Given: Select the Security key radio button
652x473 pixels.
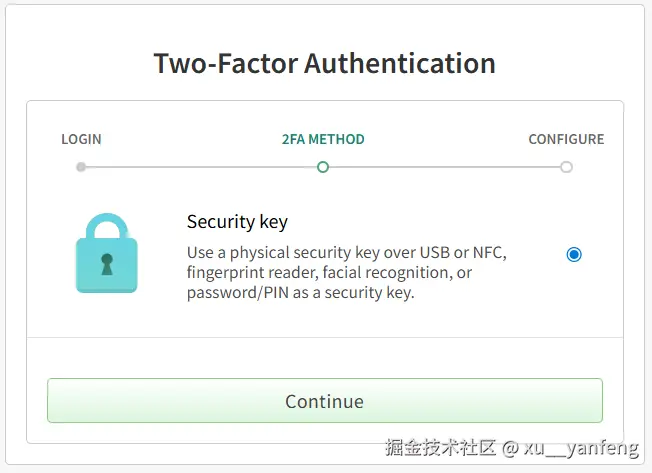Looking at the screenshot, I should pos(574,254).
